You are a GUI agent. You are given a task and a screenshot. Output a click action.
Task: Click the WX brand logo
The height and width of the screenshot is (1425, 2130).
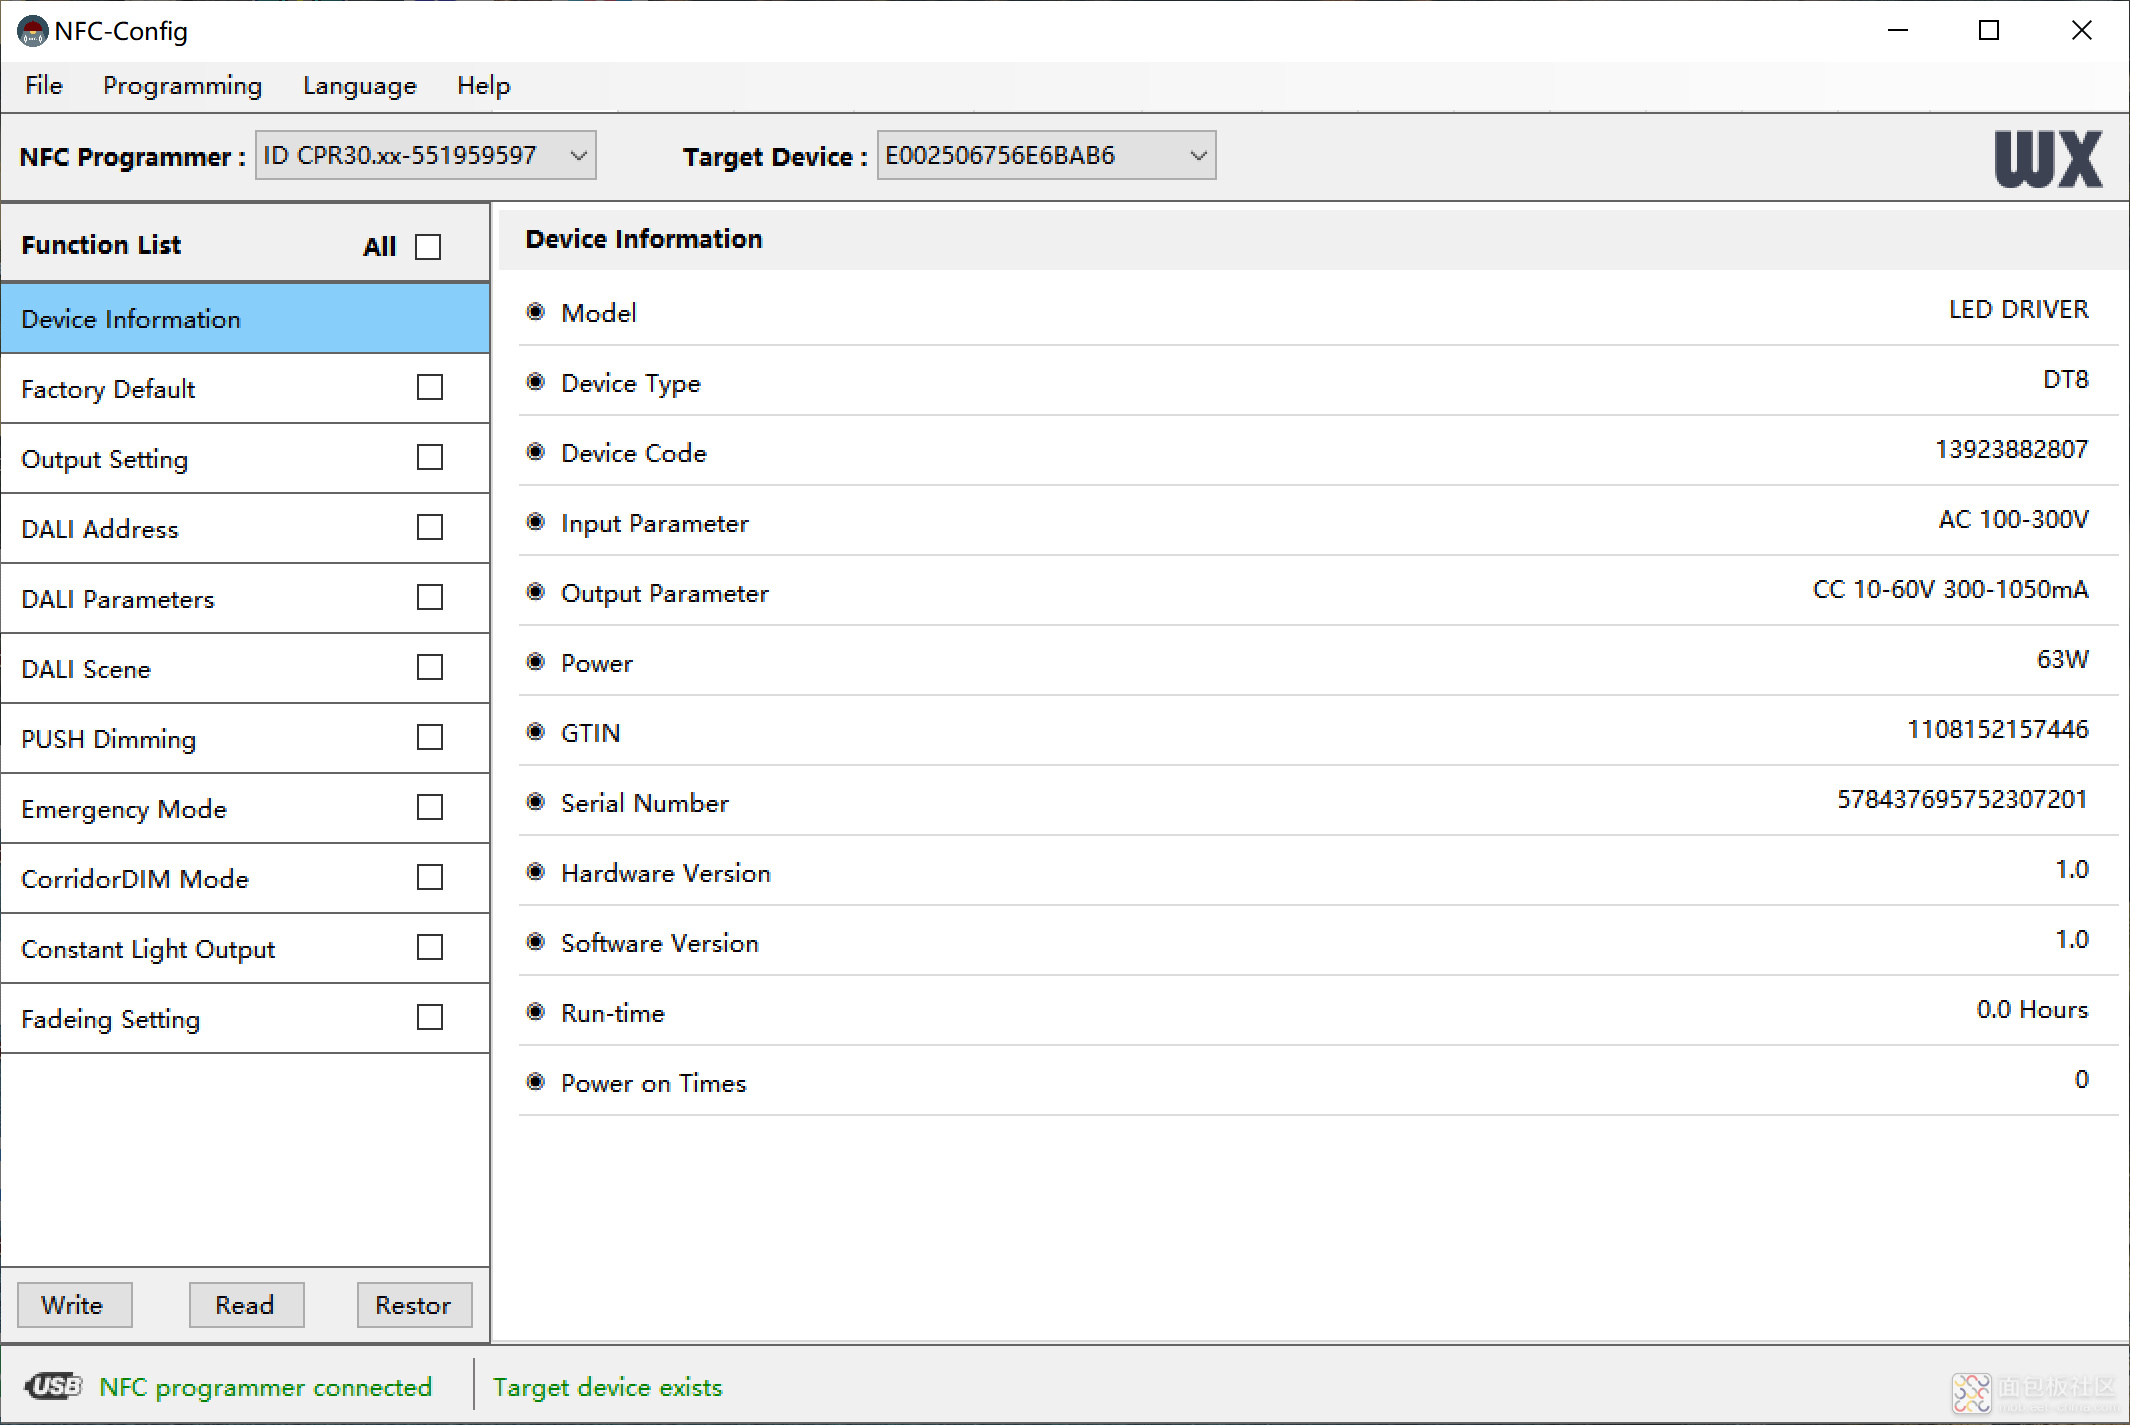coord(2048,159)
